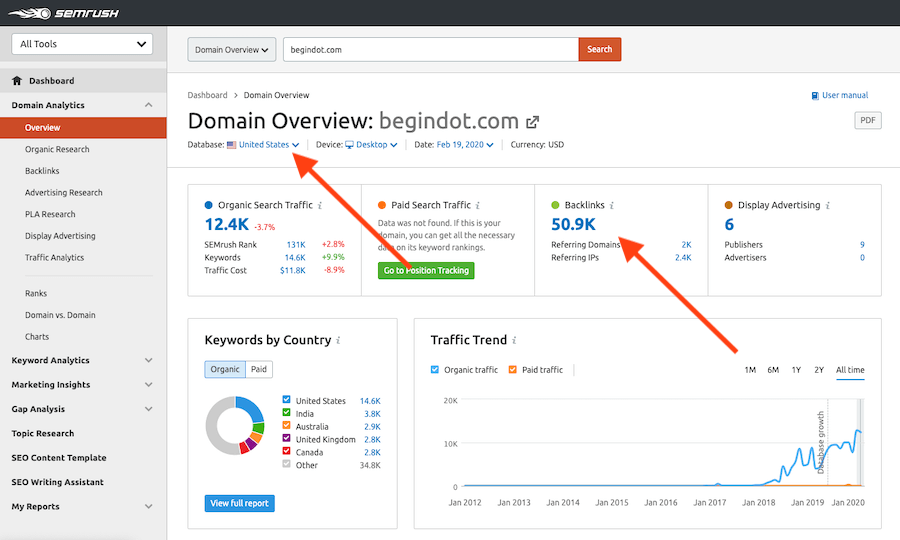Uncheck United States in keyword legend
The image size is (900, 540).
(286, 399)
